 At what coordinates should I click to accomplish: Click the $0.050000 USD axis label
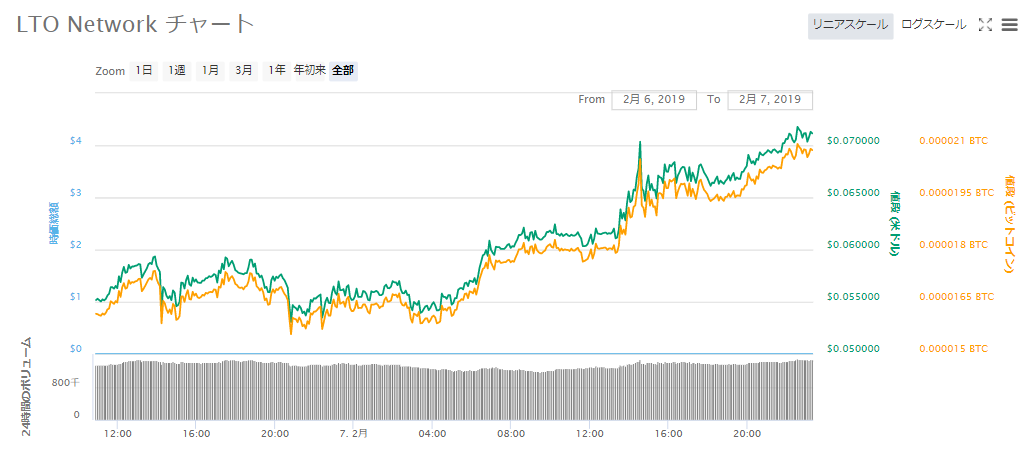854,349
